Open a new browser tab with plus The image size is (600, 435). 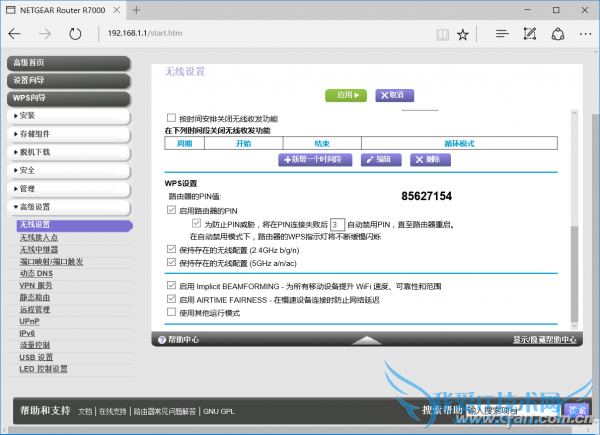click(136, 10)
